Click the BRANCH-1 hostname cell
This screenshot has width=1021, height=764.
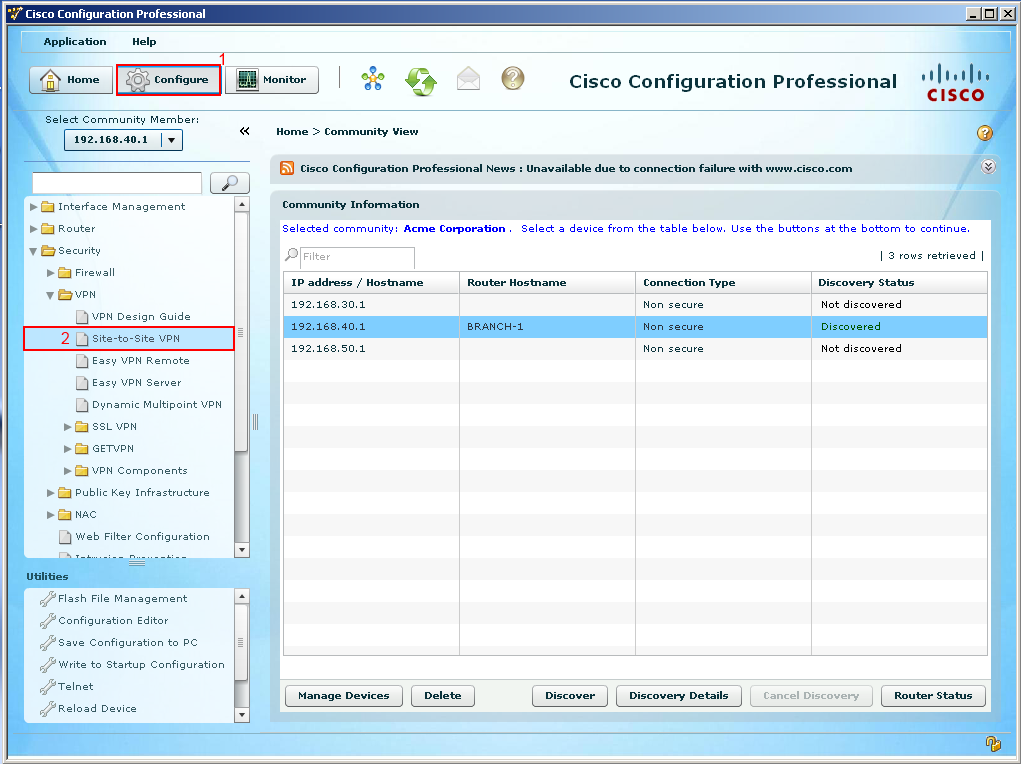pos(547,327)
